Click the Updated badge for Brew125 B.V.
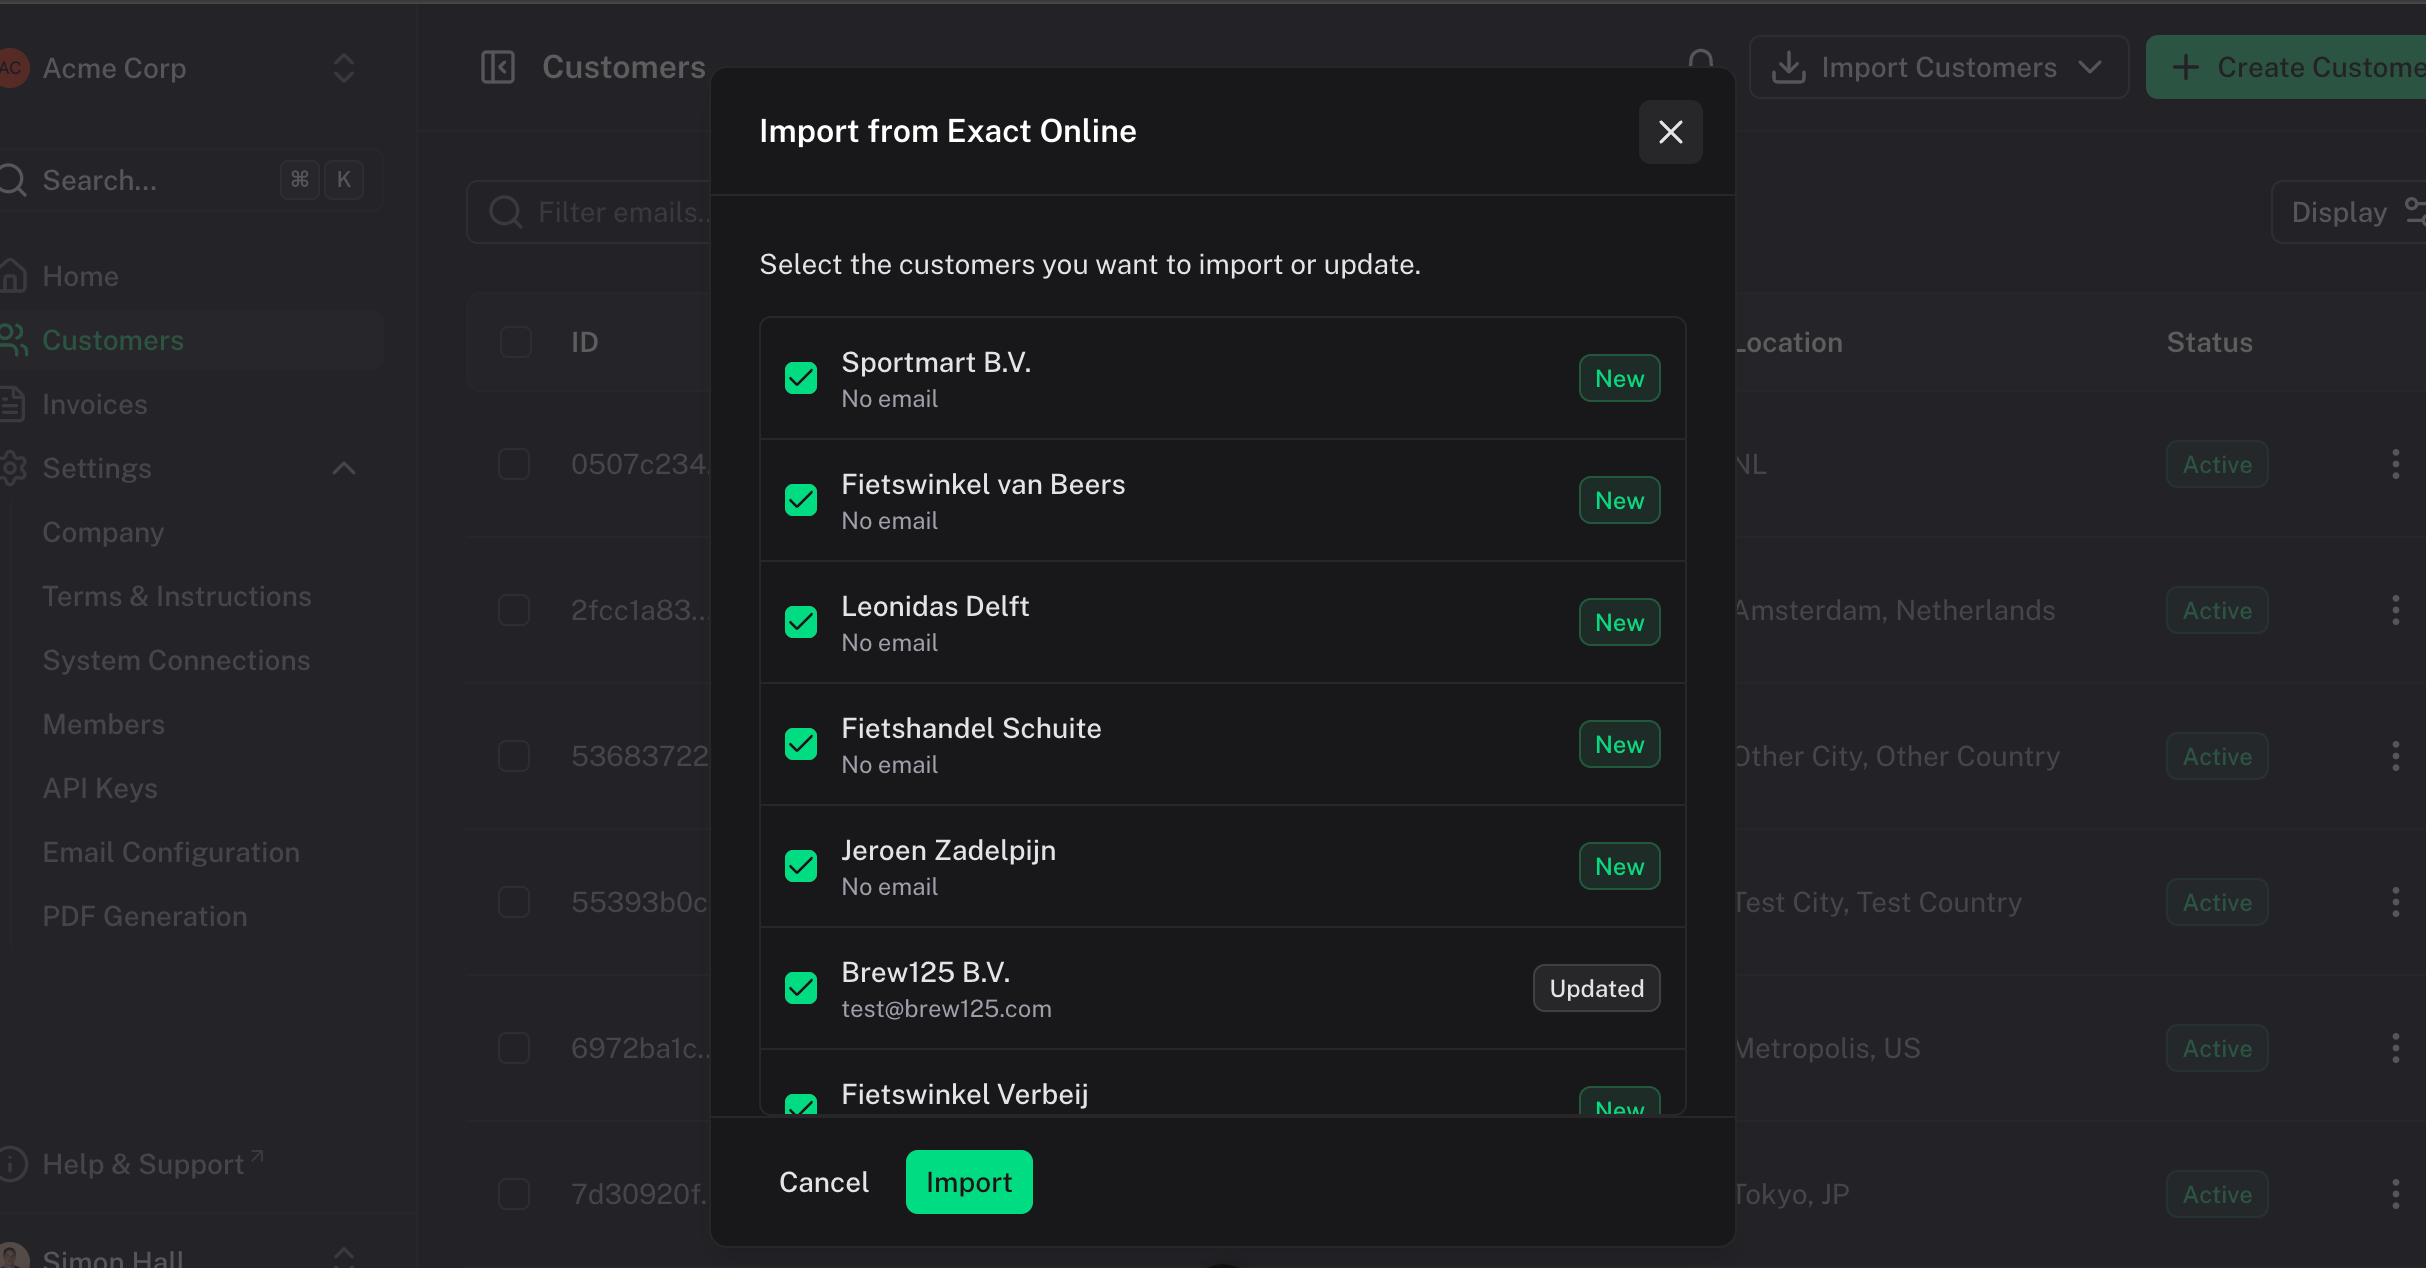This screenshot has height=1268, width=2426. coord(1597,988)
